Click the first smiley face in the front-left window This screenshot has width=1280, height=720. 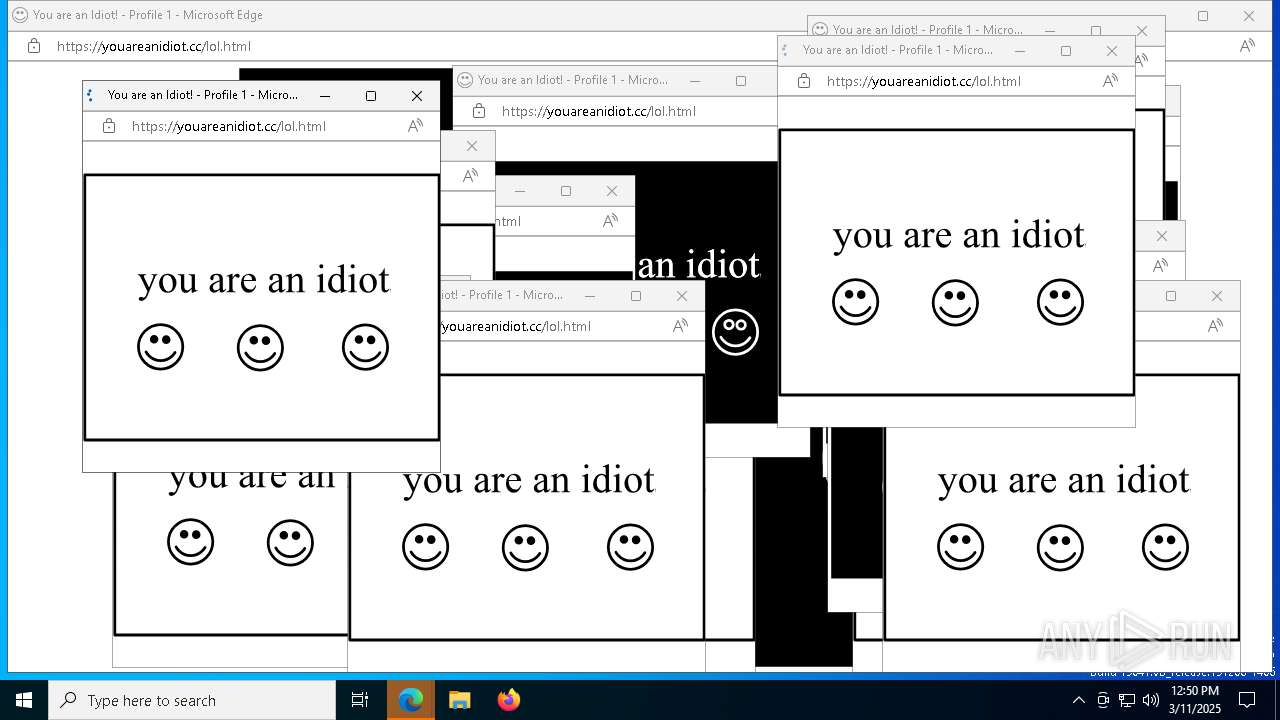pos(161,347)
